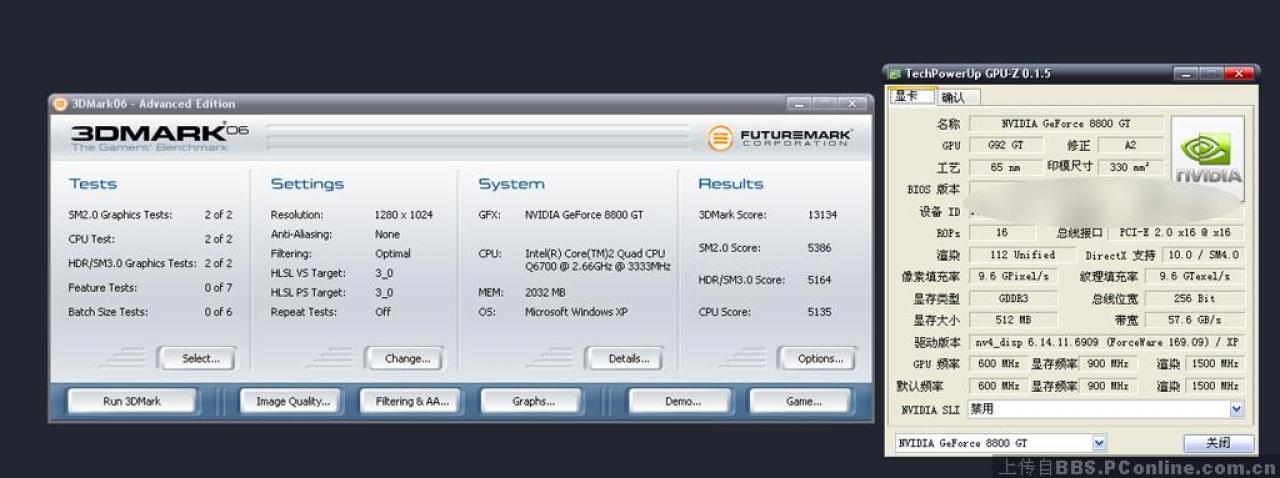Click the 57.6 GB/s bandwidth field

point(1194,321)
